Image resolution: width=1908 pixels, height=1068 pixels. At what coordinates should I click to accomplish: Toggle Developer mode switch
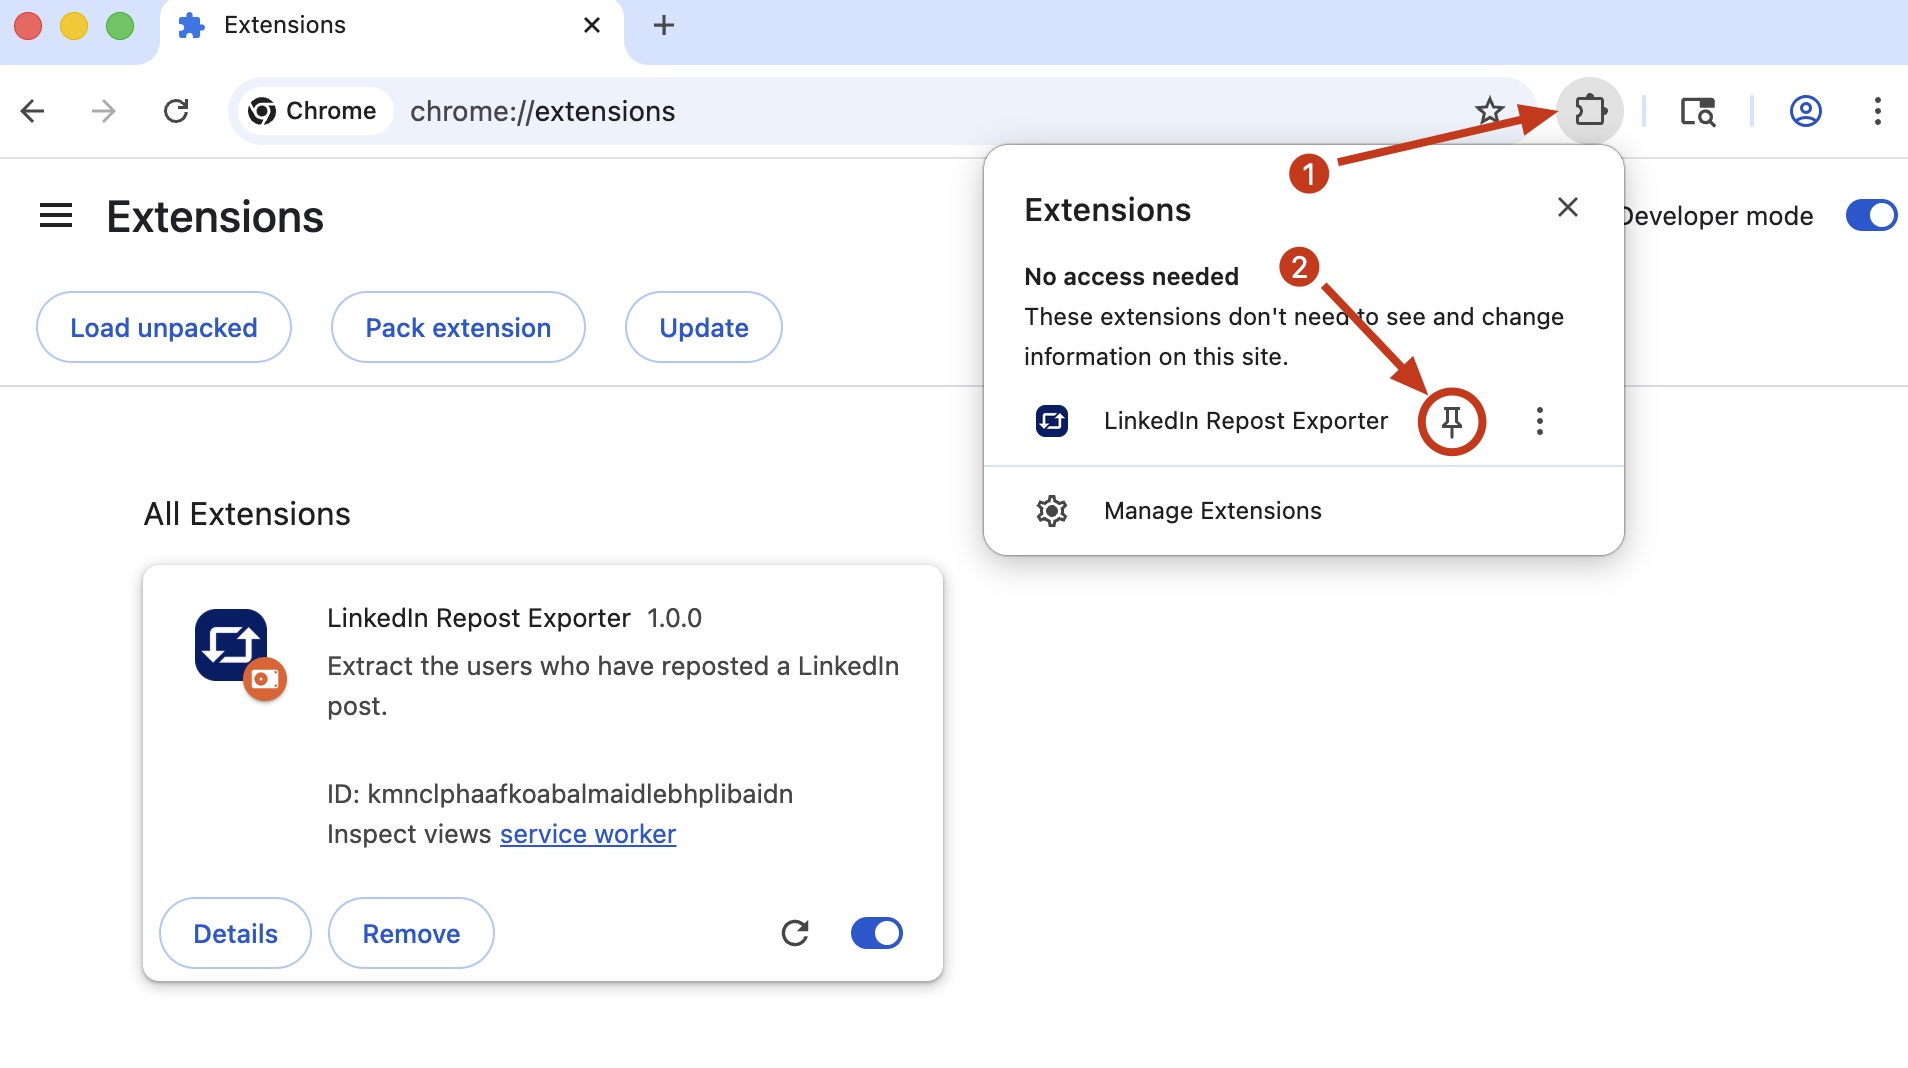pos(1872,215)
